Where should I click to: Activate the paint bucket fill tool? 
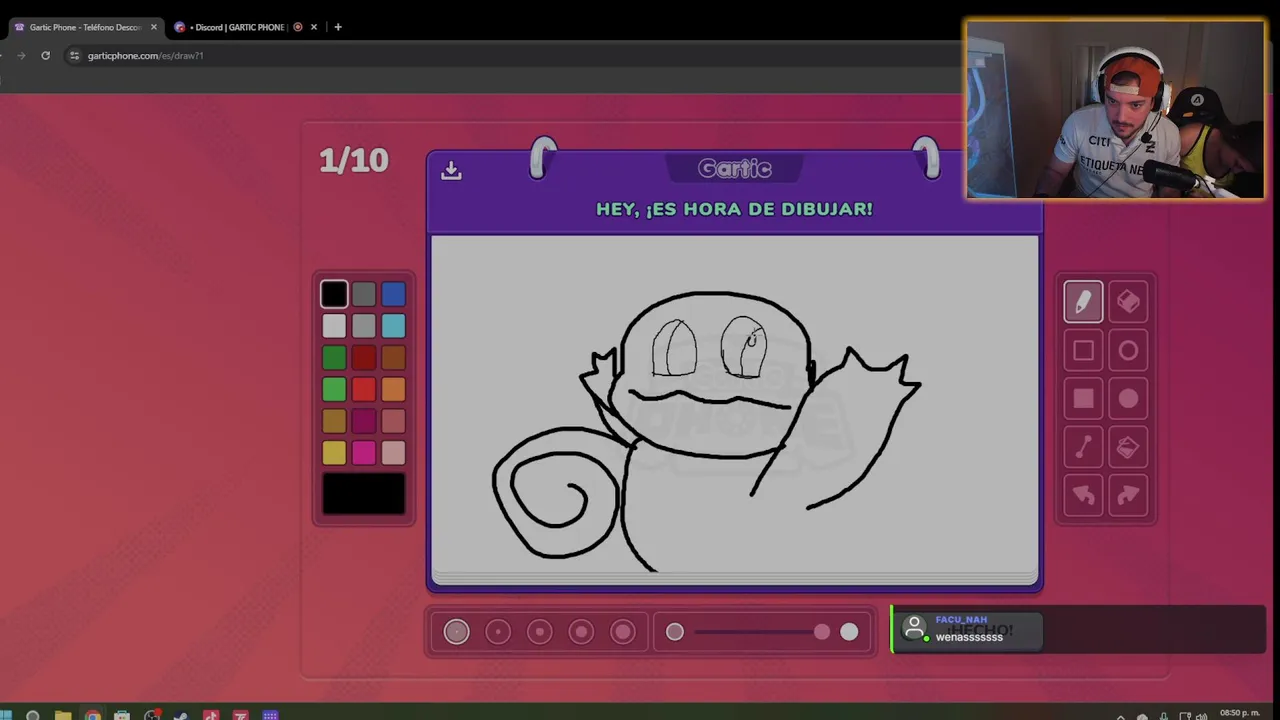[x=1128, y=447]
